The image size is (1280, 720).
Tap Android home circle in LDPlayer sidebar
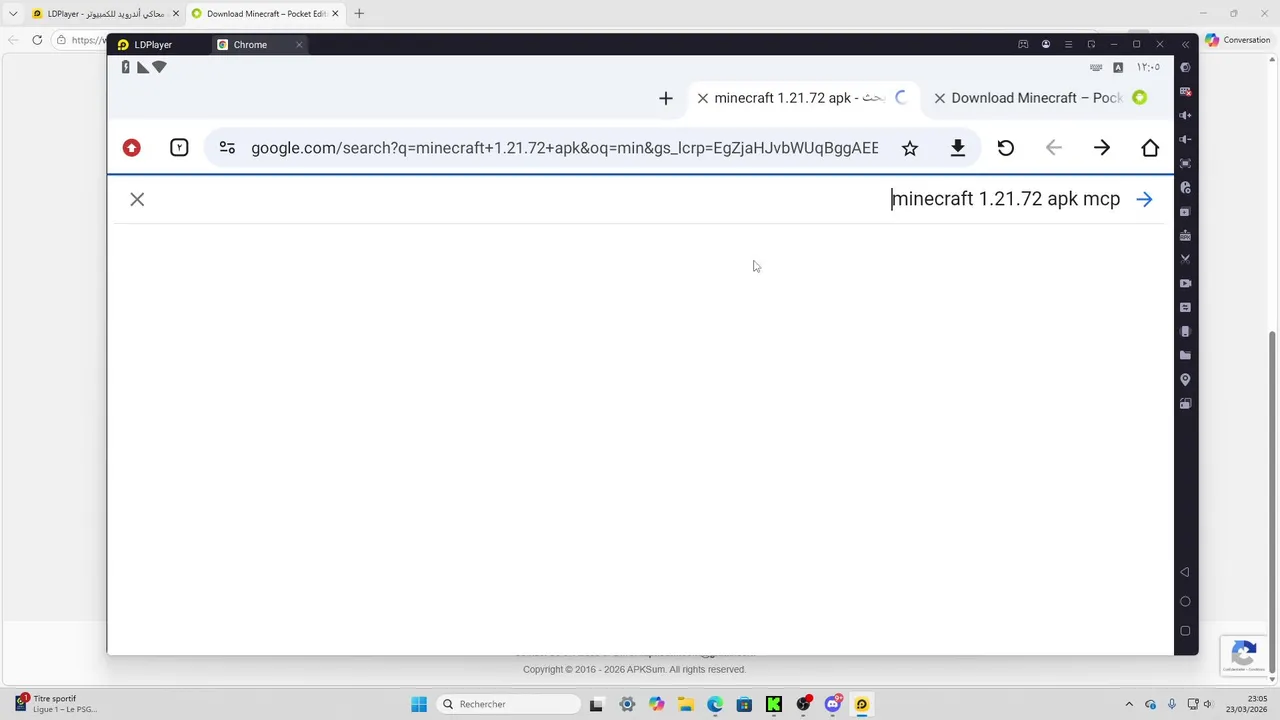pos(1185,601)
